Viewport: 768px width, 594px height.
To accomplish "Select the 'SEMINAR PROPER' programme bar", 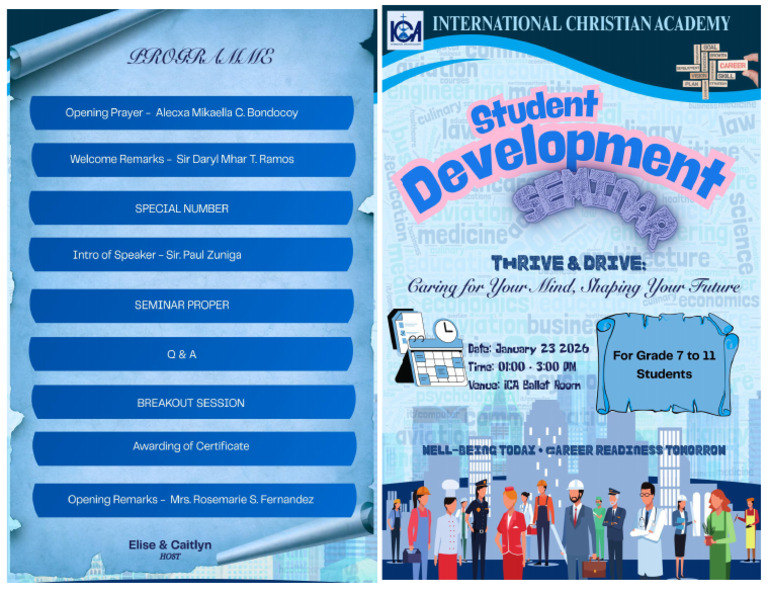I will [192, 306].
